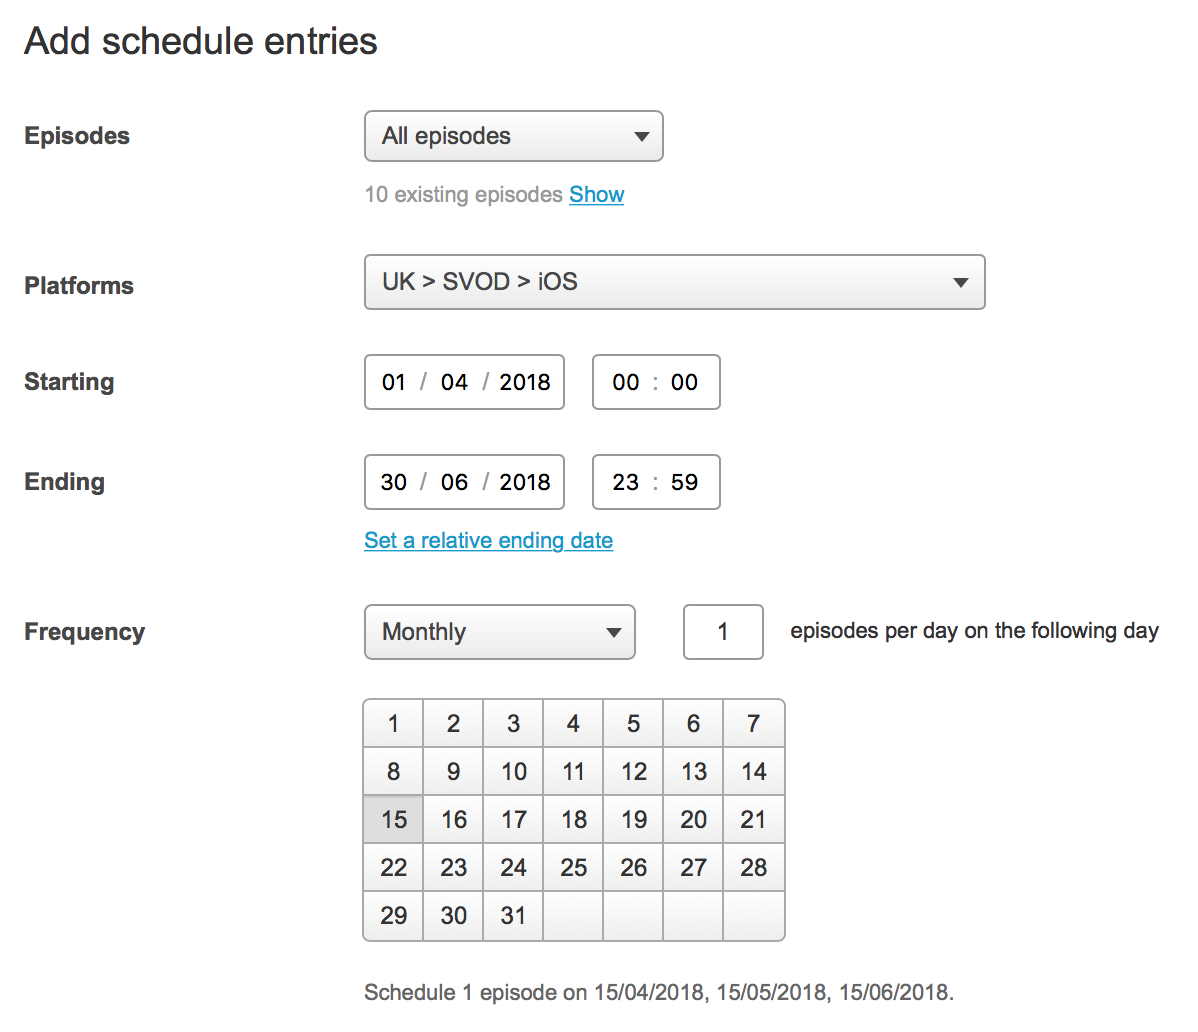This screenshot has height=1032, width=1198.
Task: Select day 10 in the day grid
Action: click(x=514, y=772)
